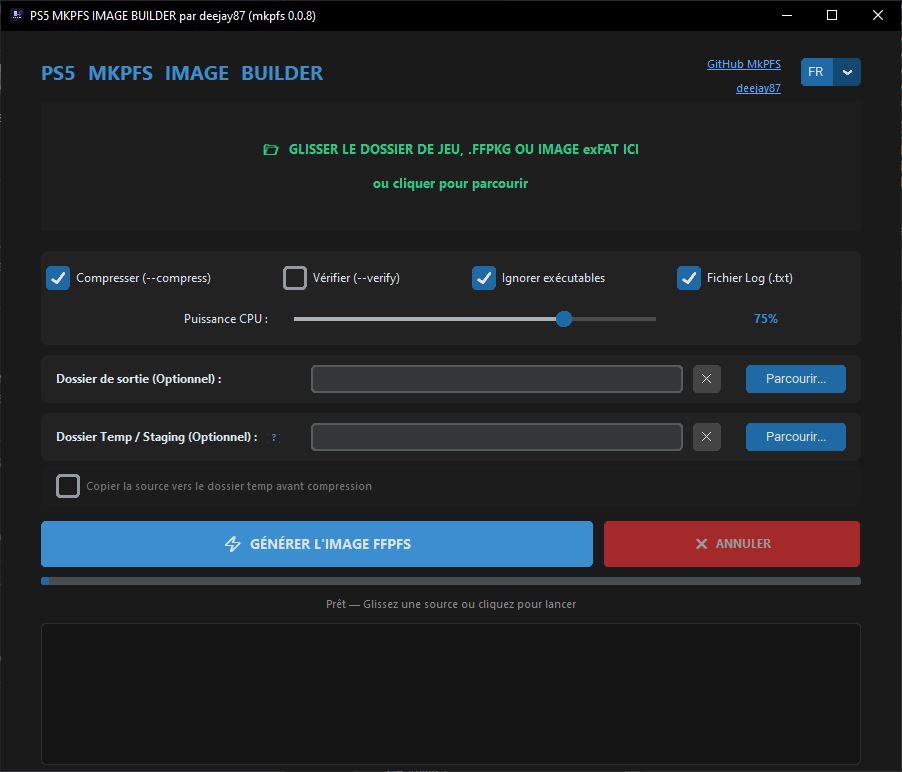Viewport: 902px width, 772px height.
Task: Clear the Temp/Staging folder field with X
Action: click(706, 437)
